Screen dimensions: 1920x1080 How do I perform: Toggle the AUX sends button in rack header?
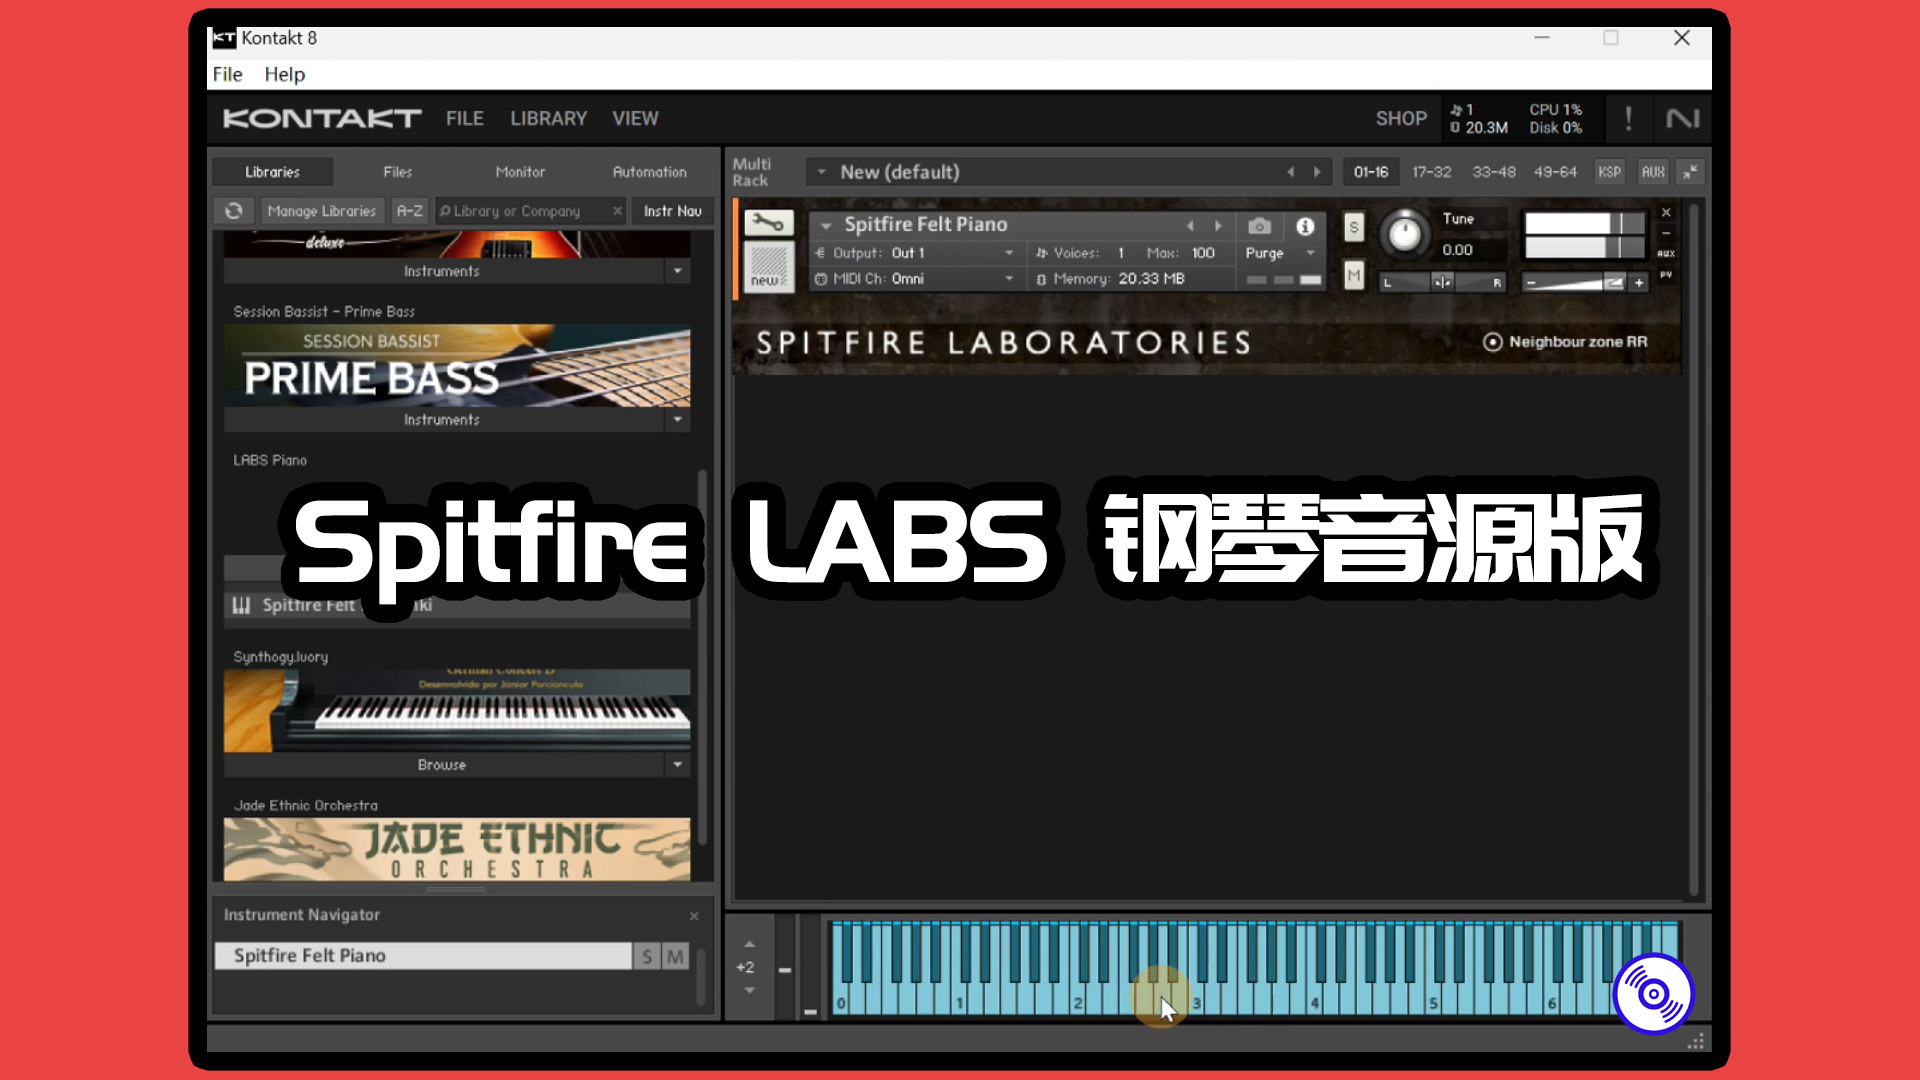(x=1653, y=172)
